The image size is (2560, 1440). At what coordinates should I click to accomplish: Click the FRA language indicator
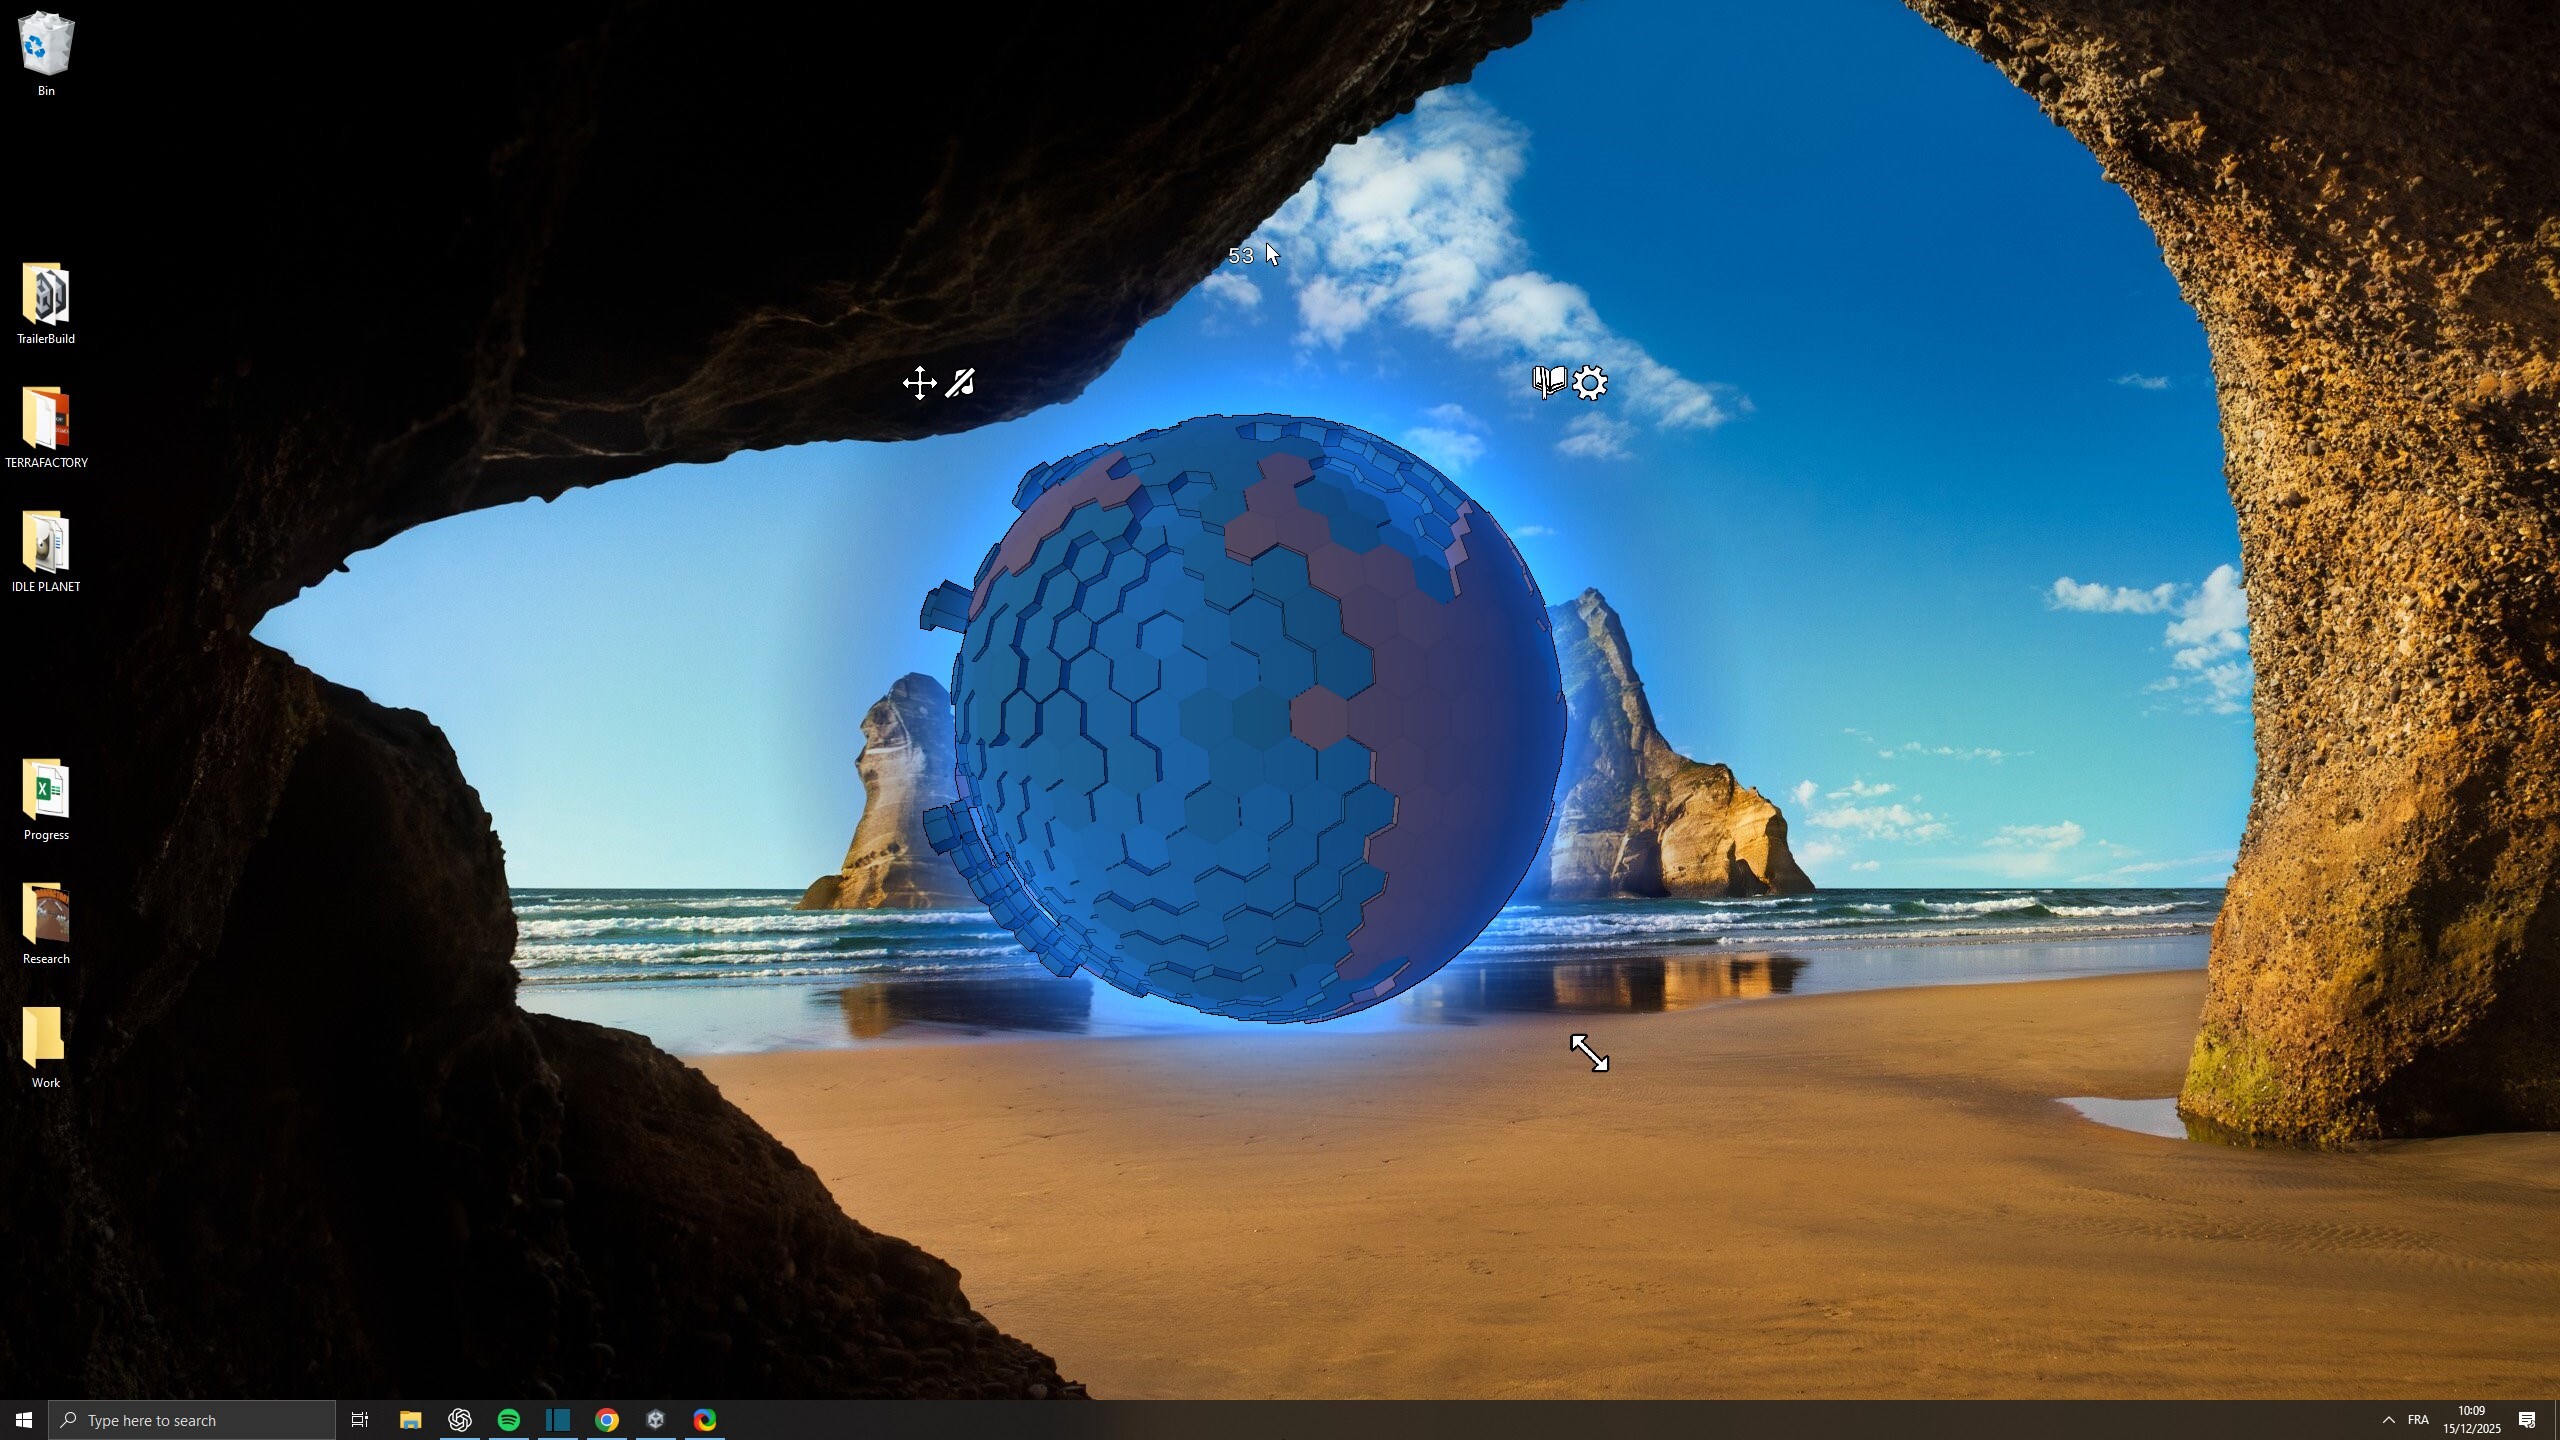2420,1419
